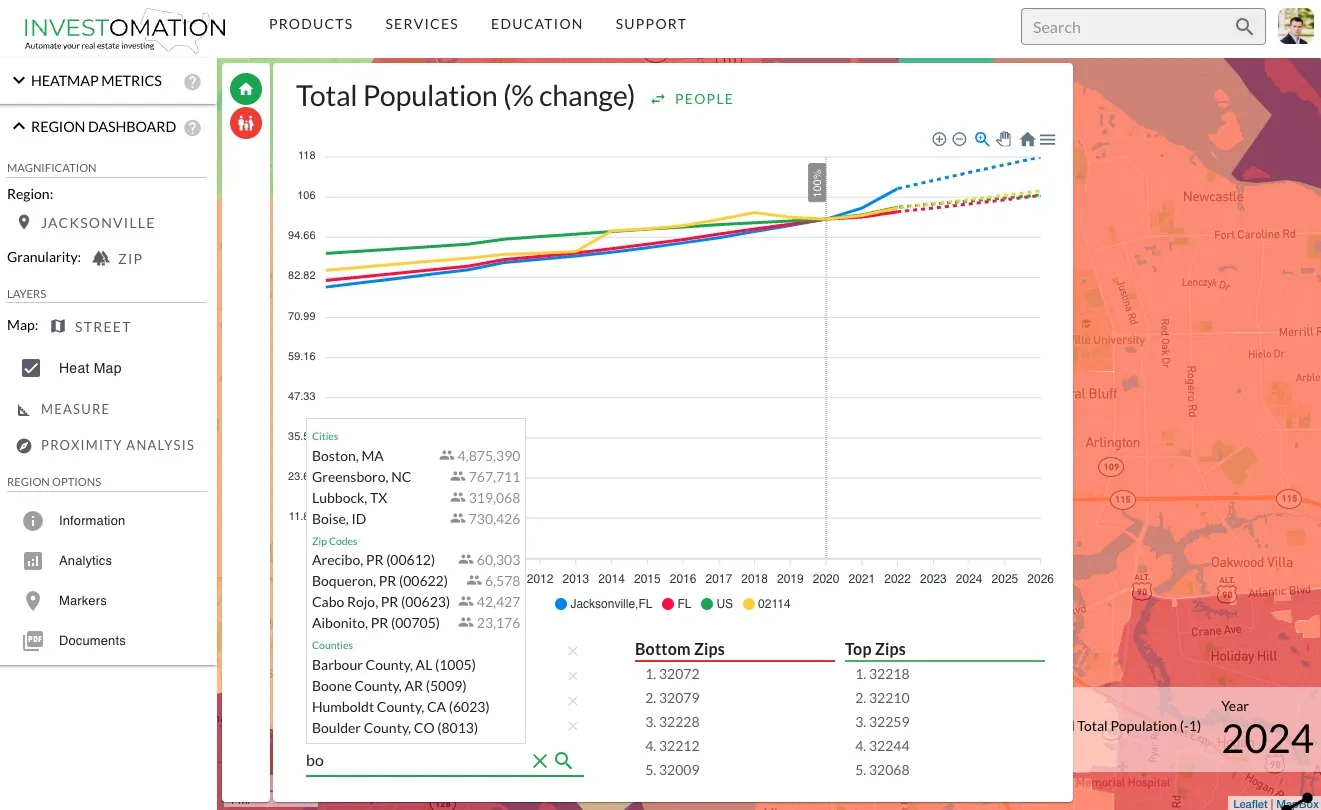1321x810 pixels.
Task: Select the chart pan hand tool
Action: click(1004, 140)
